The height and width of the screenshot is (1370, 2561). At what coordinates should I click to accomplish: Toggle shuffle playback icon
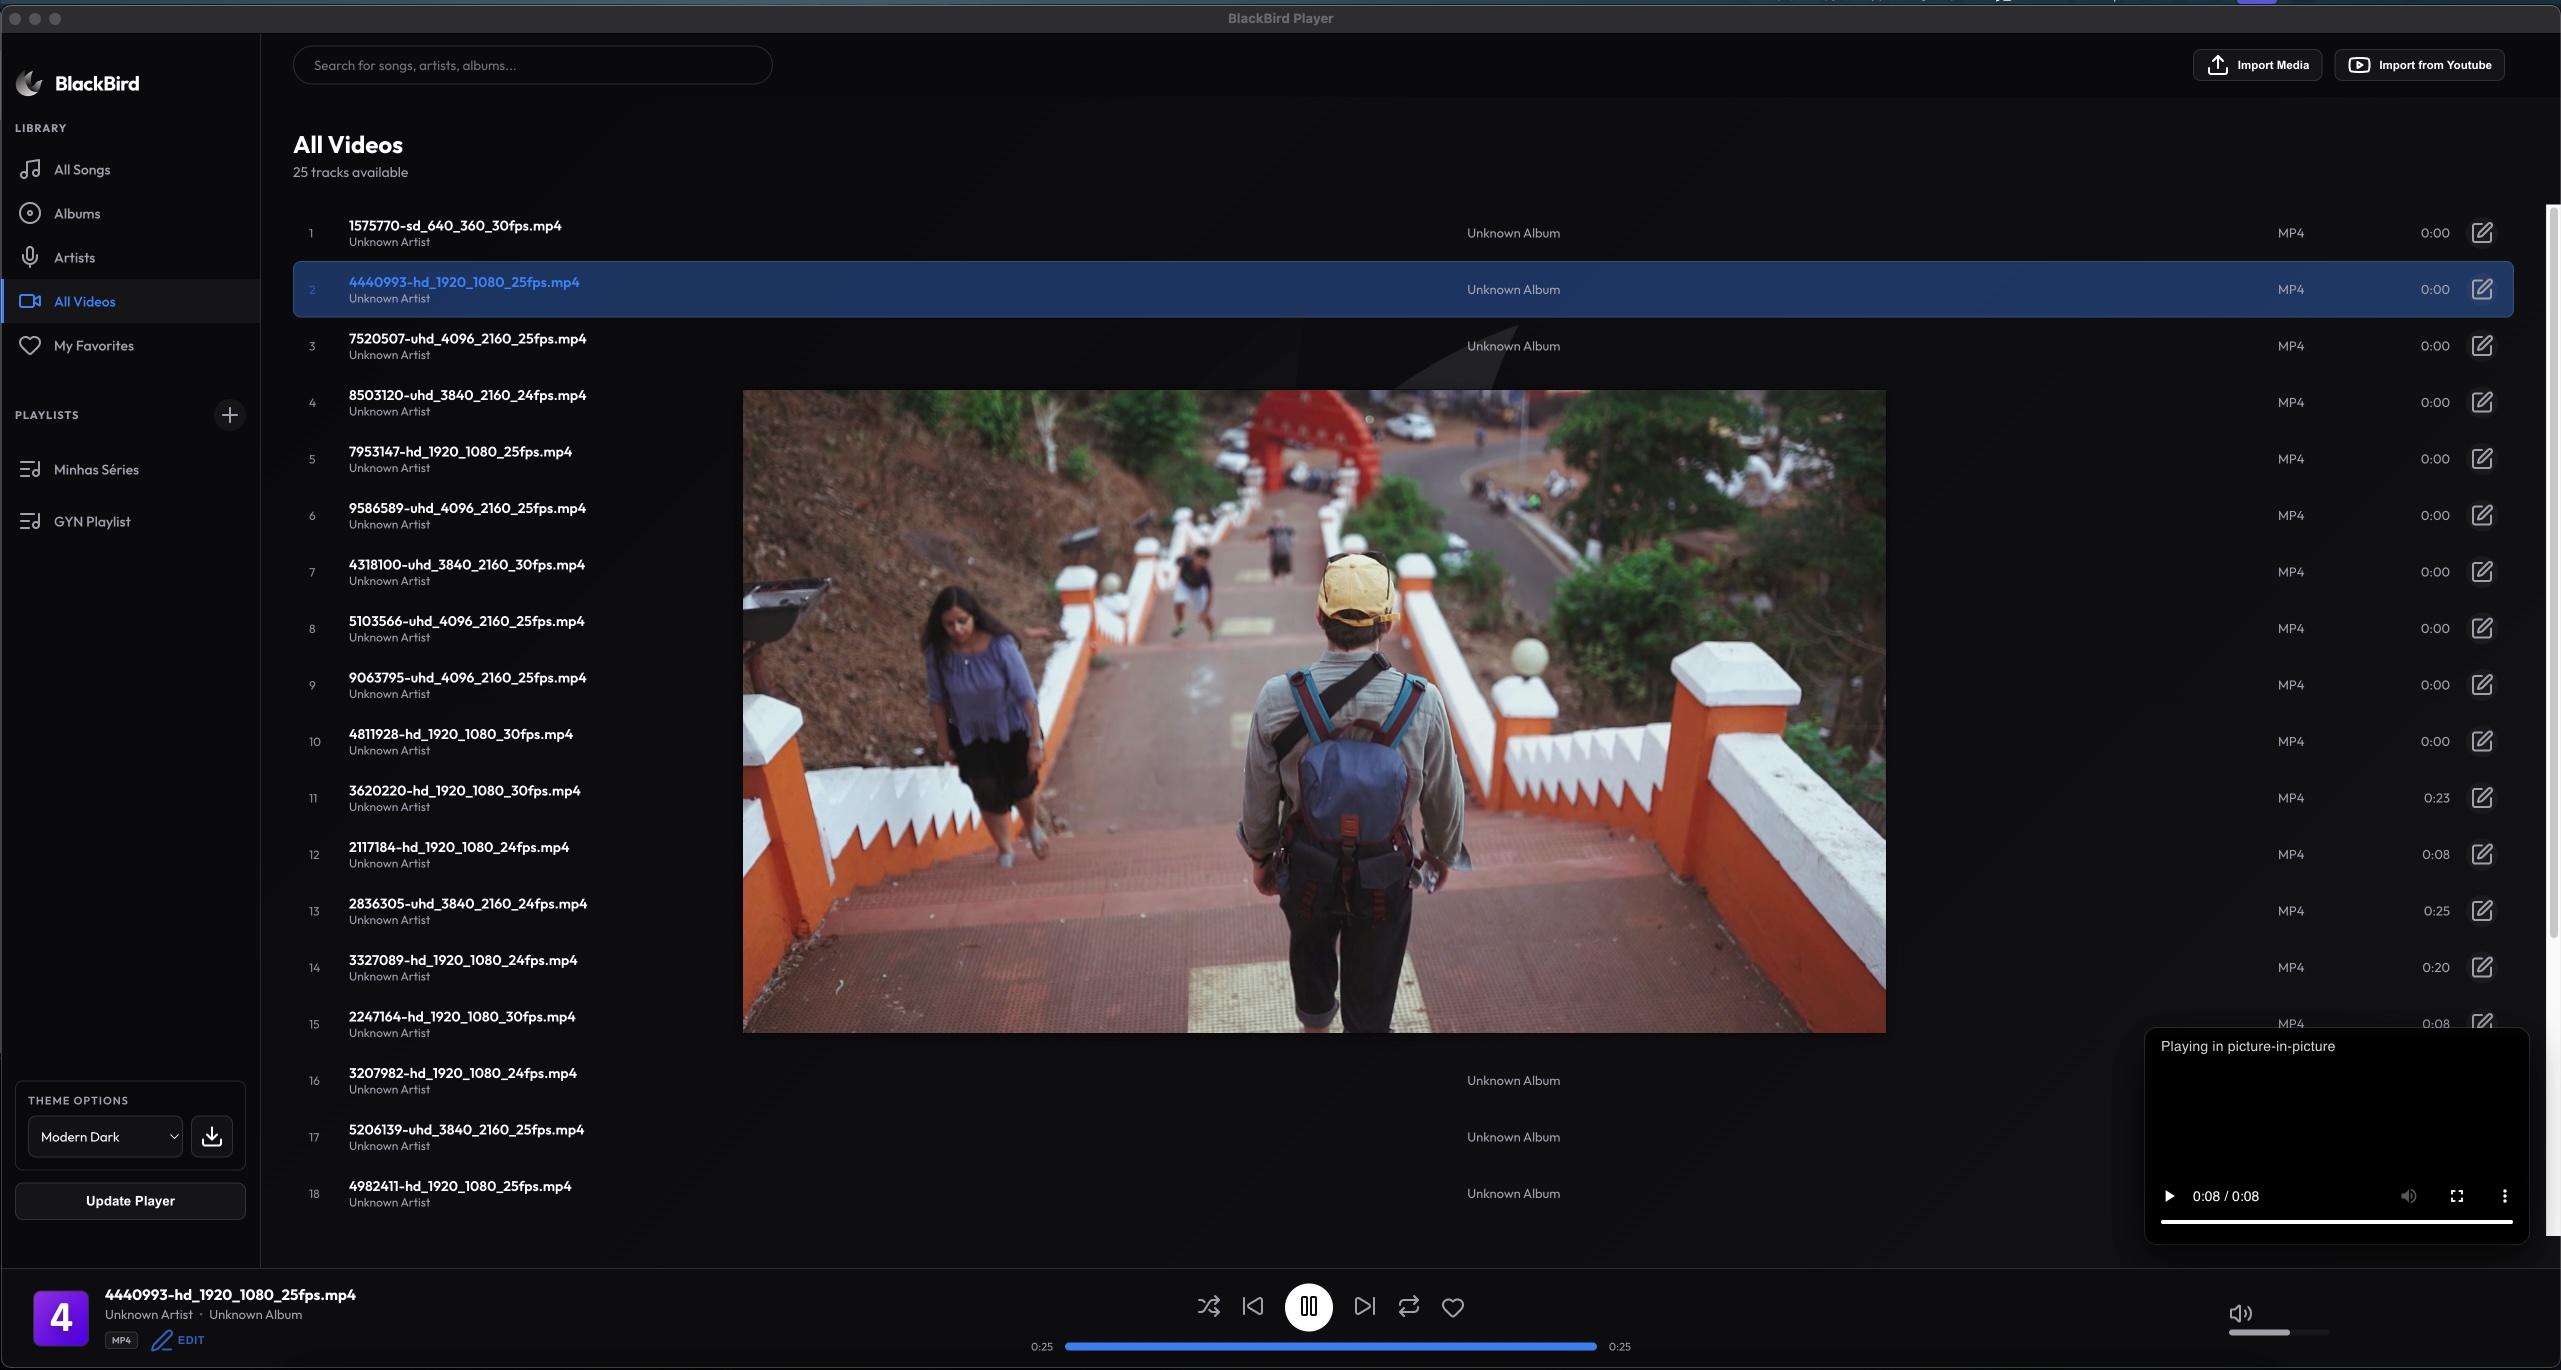(1208, 1306)
